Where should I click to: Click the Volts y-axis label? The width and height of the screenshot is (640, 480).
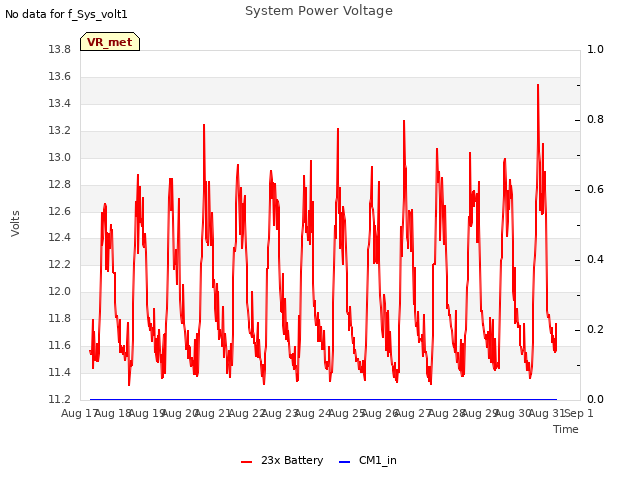tap(16, 223)
